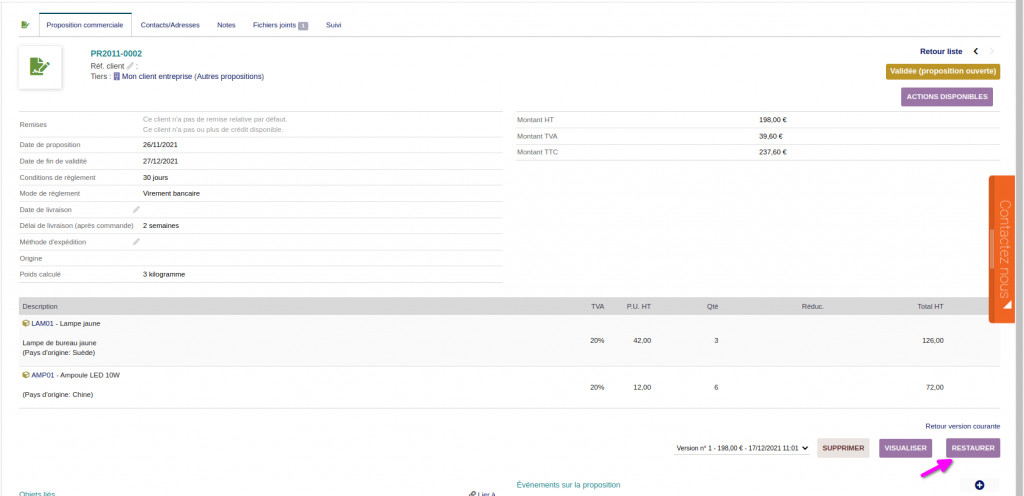Click '30 jours' payment terms value
This screenshot has width=1024, height=496.
pos(155,178)
